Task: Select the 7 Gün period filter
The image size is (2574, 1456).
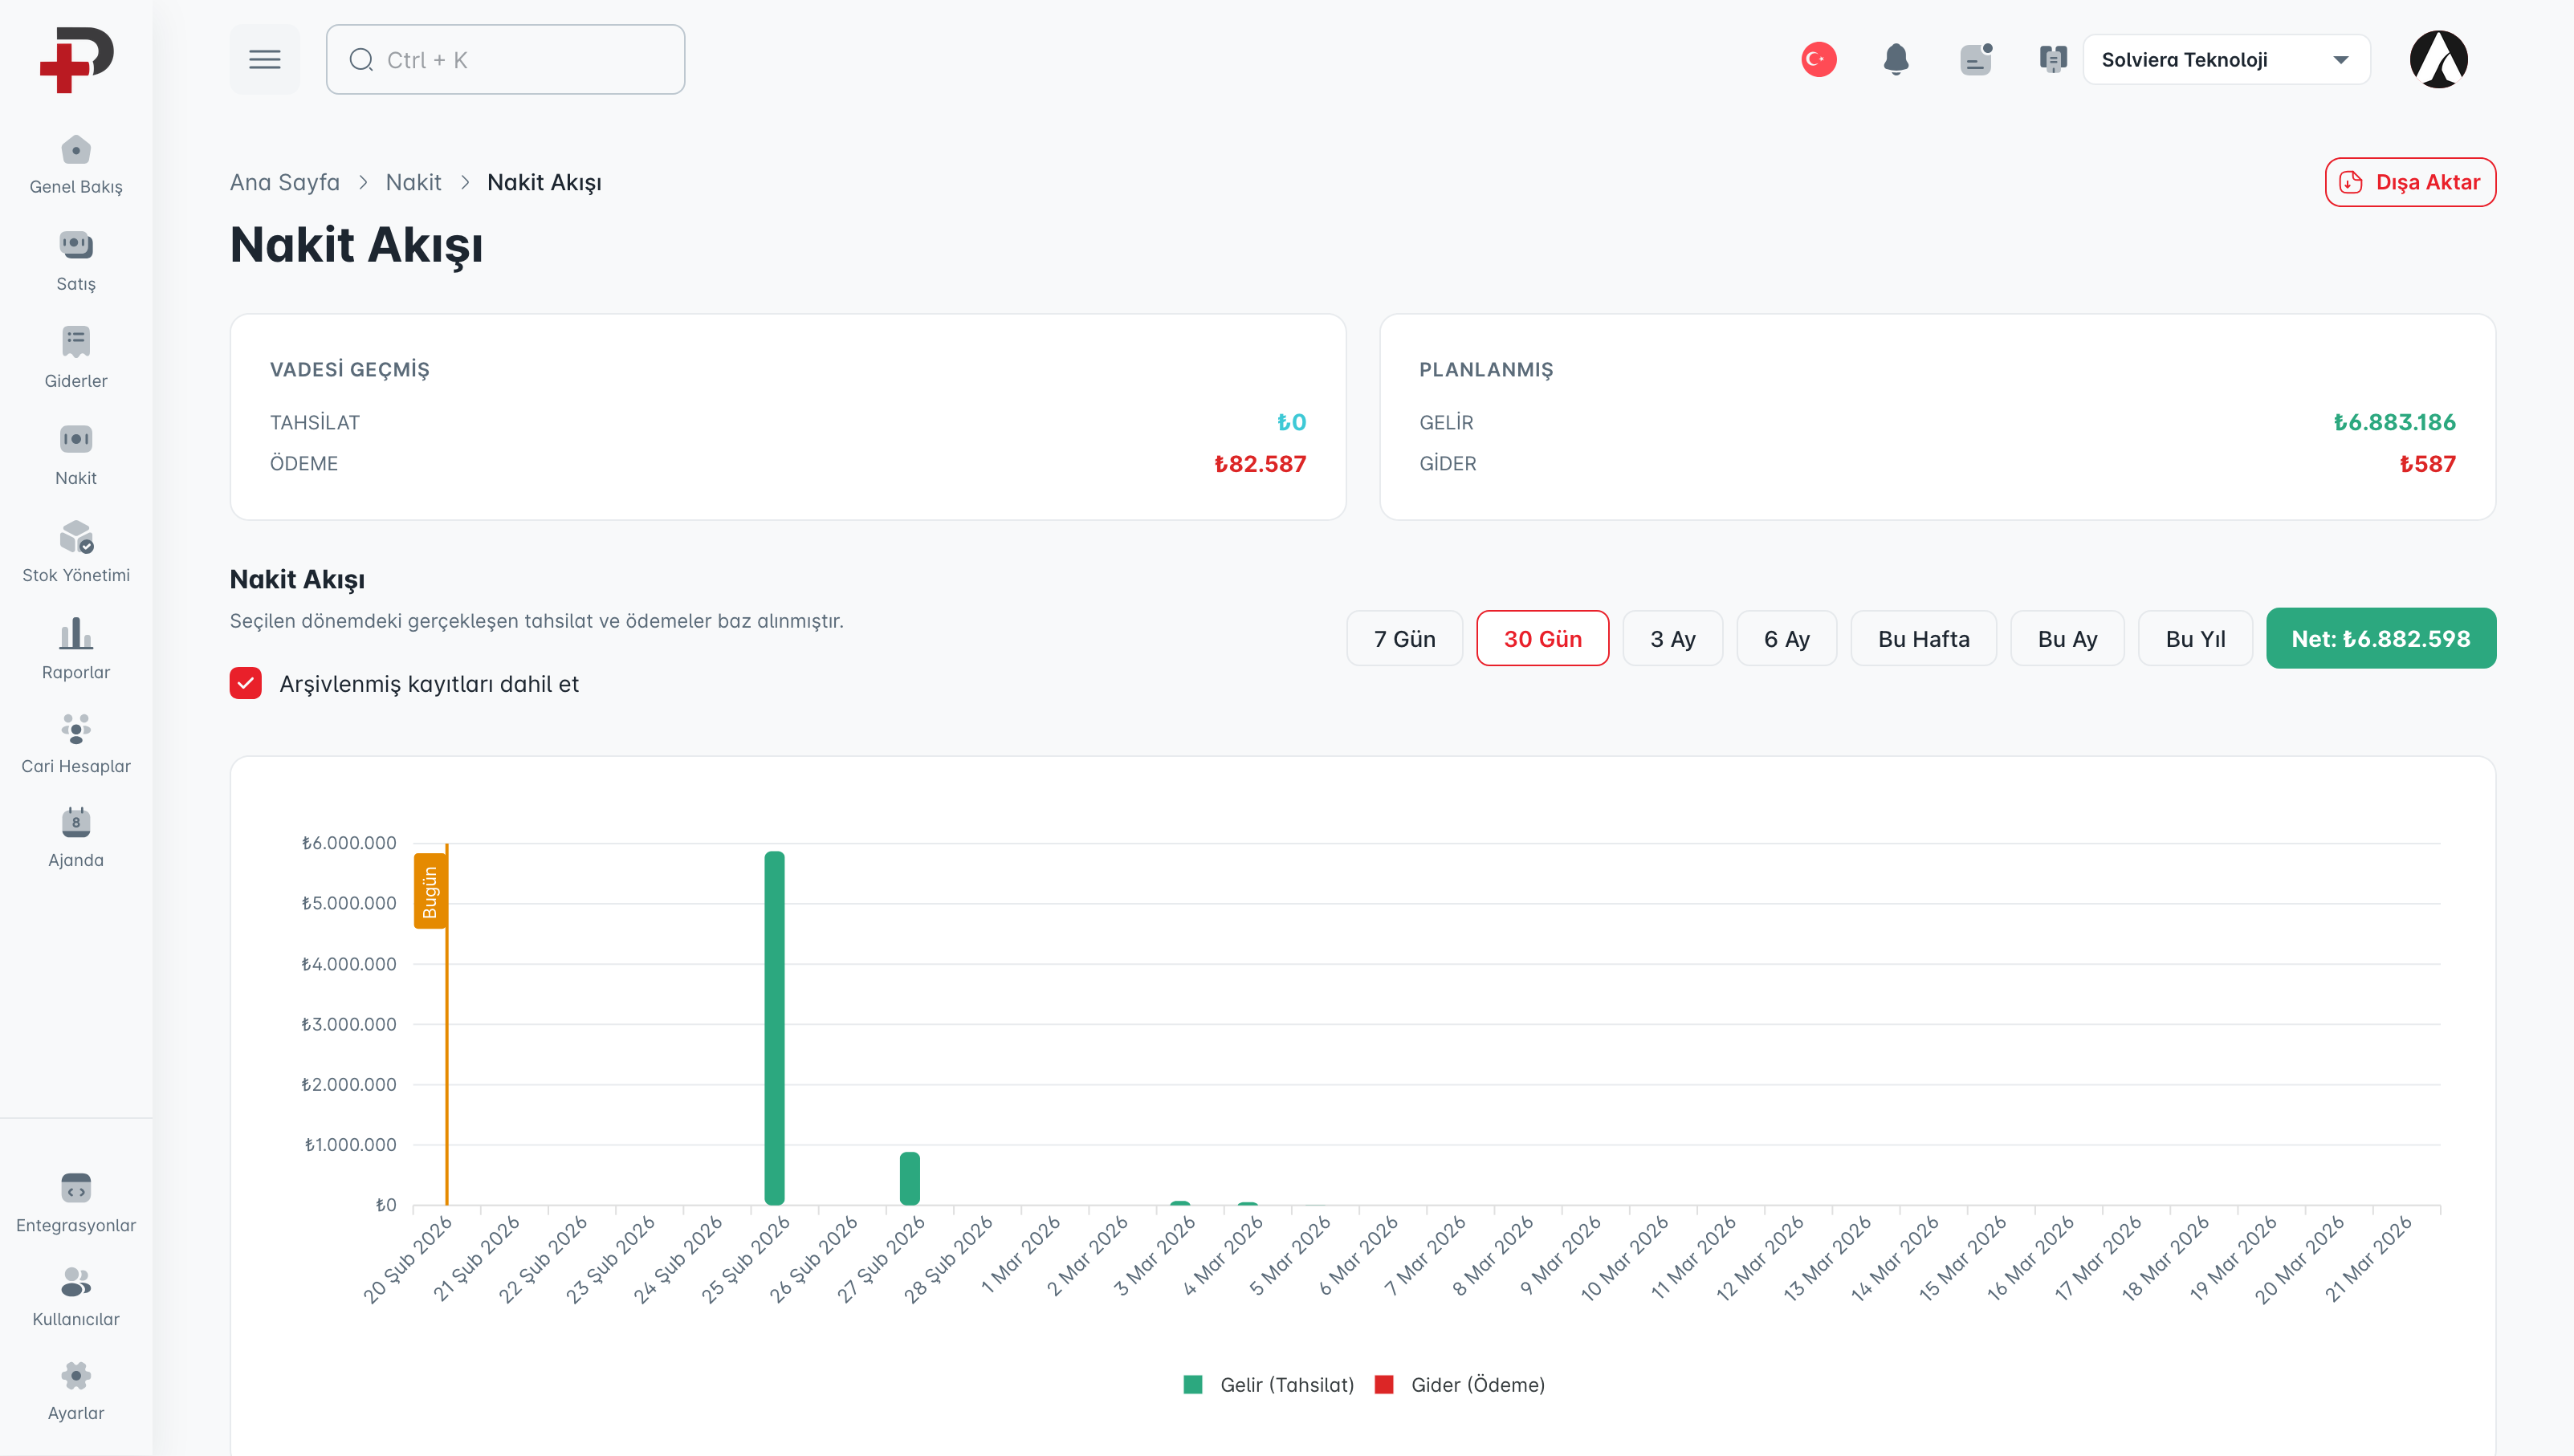Action: [x=1403, y=638]
